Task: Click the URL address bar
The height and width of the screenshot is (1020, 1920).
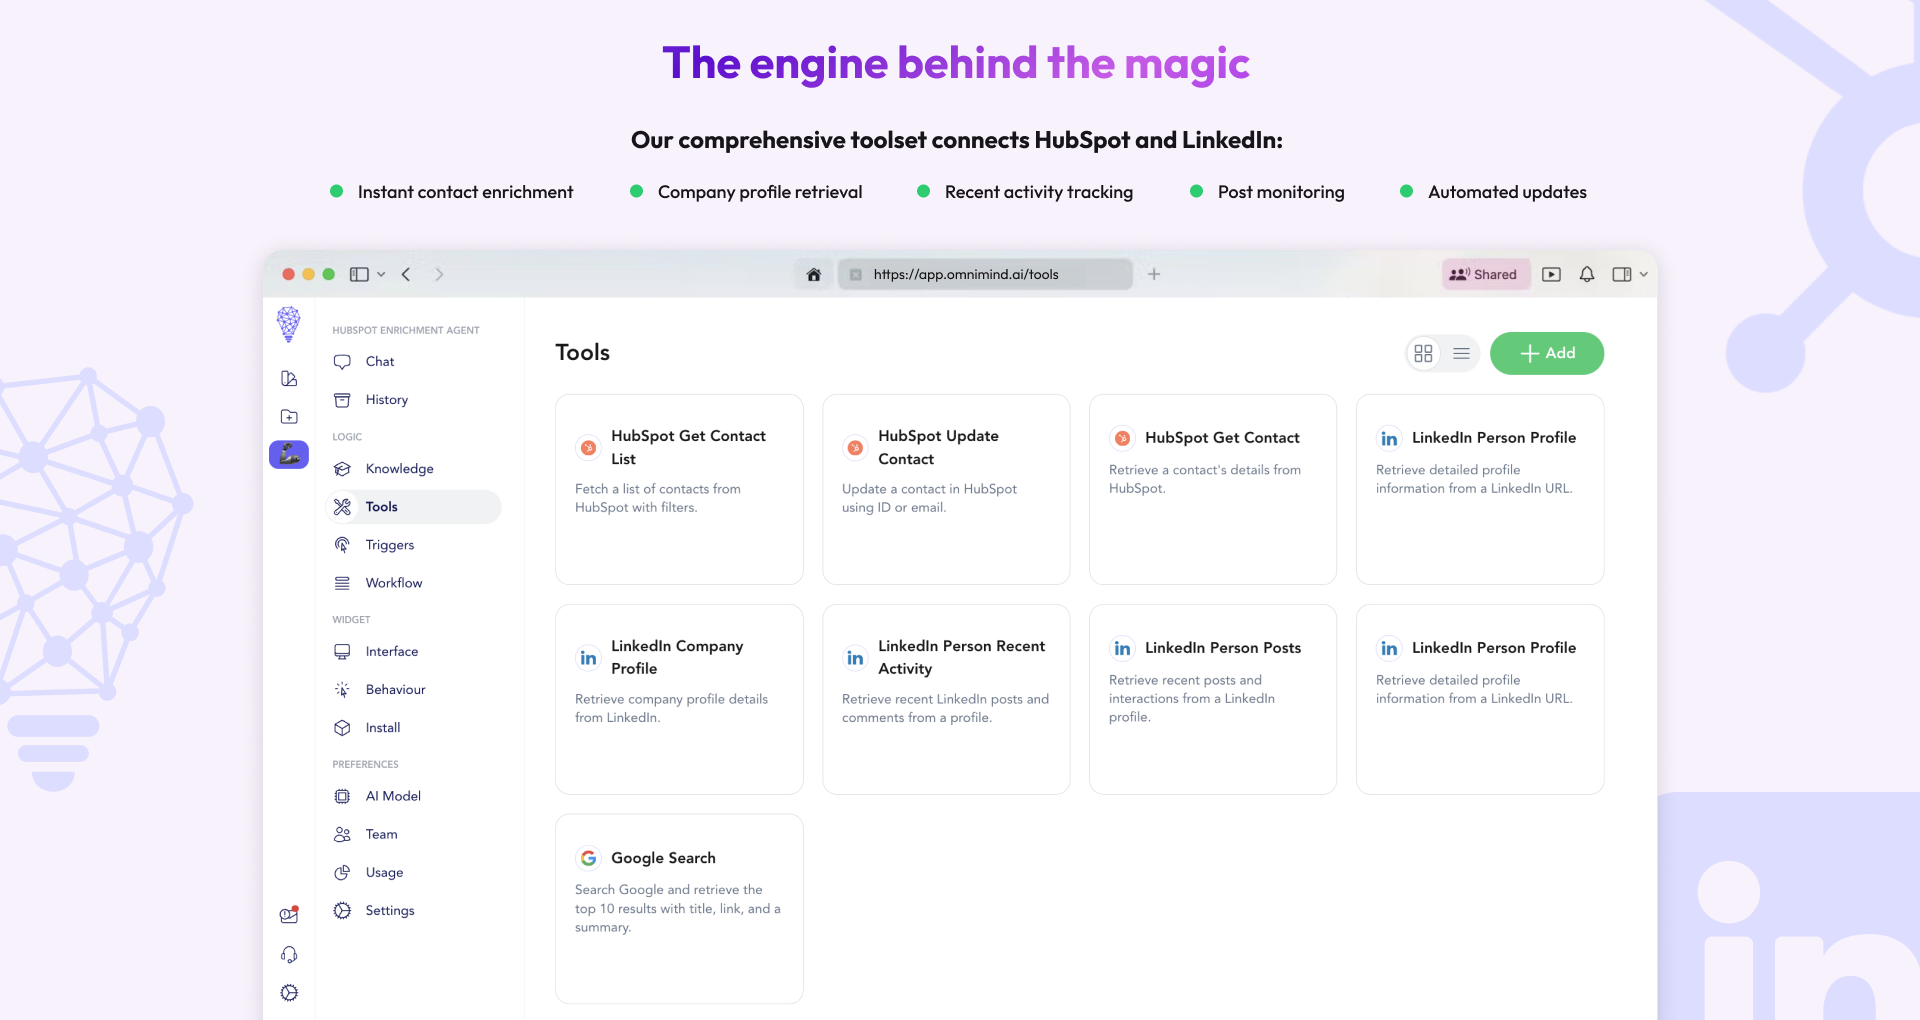Action: coord(985,275)
